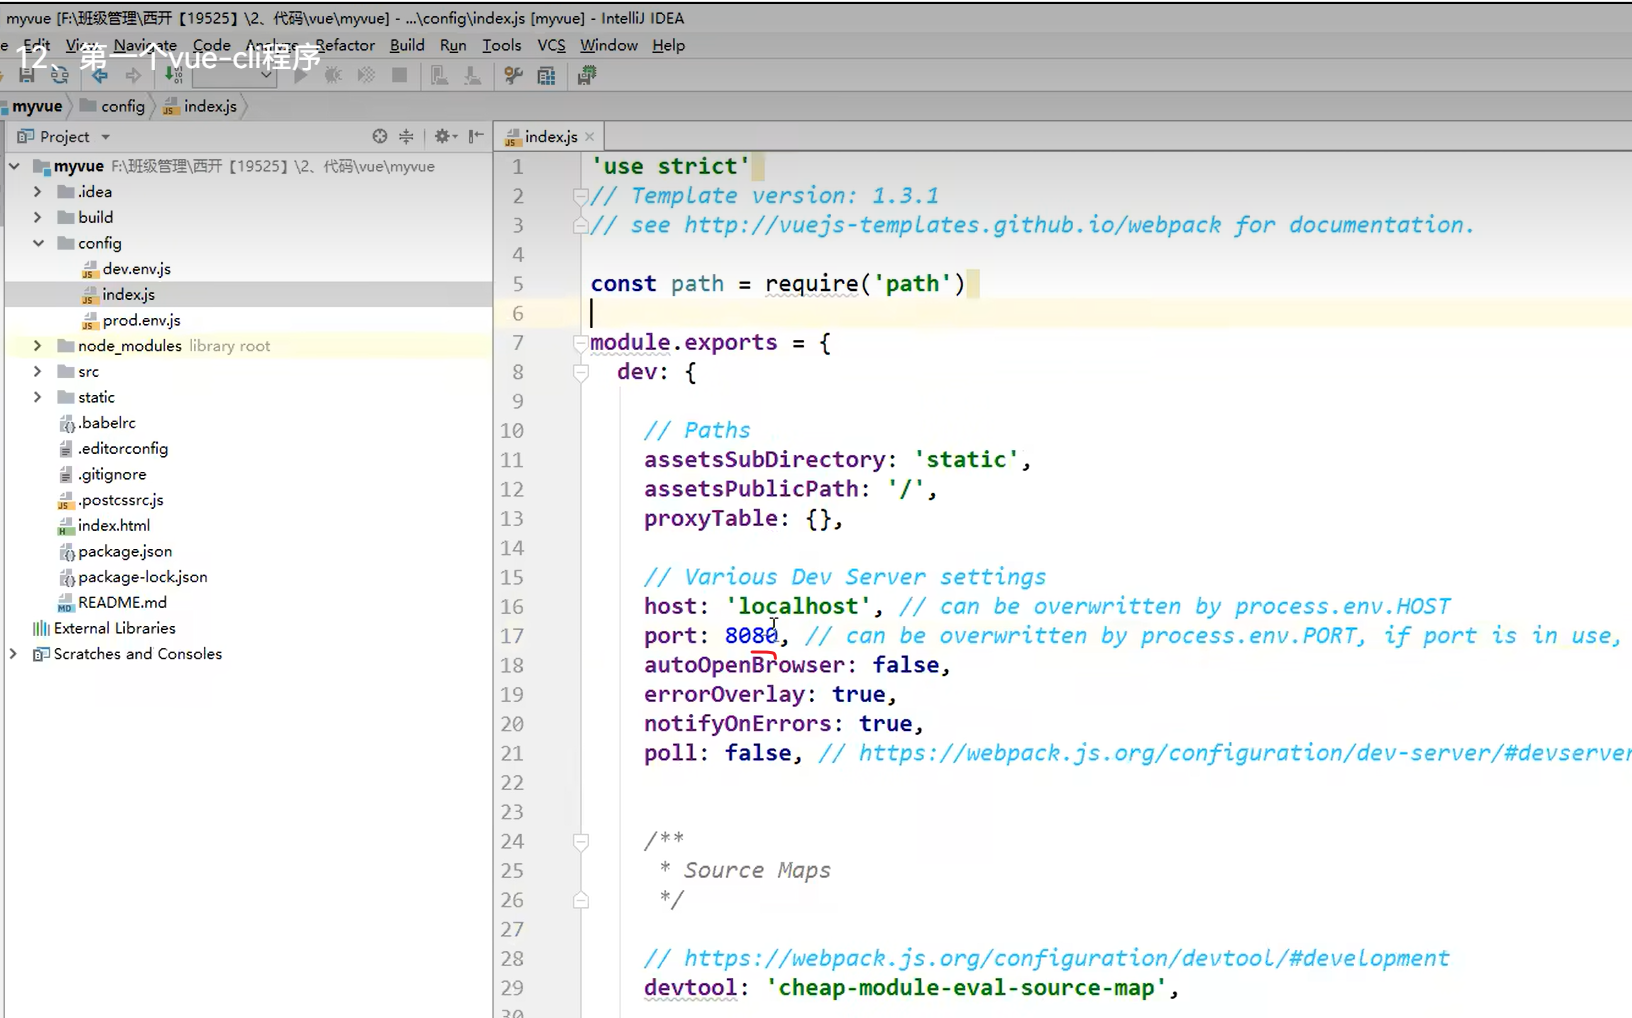Click fold toggle on line 2 comment
1632x1018 pixels.
[x=580, y=196]
